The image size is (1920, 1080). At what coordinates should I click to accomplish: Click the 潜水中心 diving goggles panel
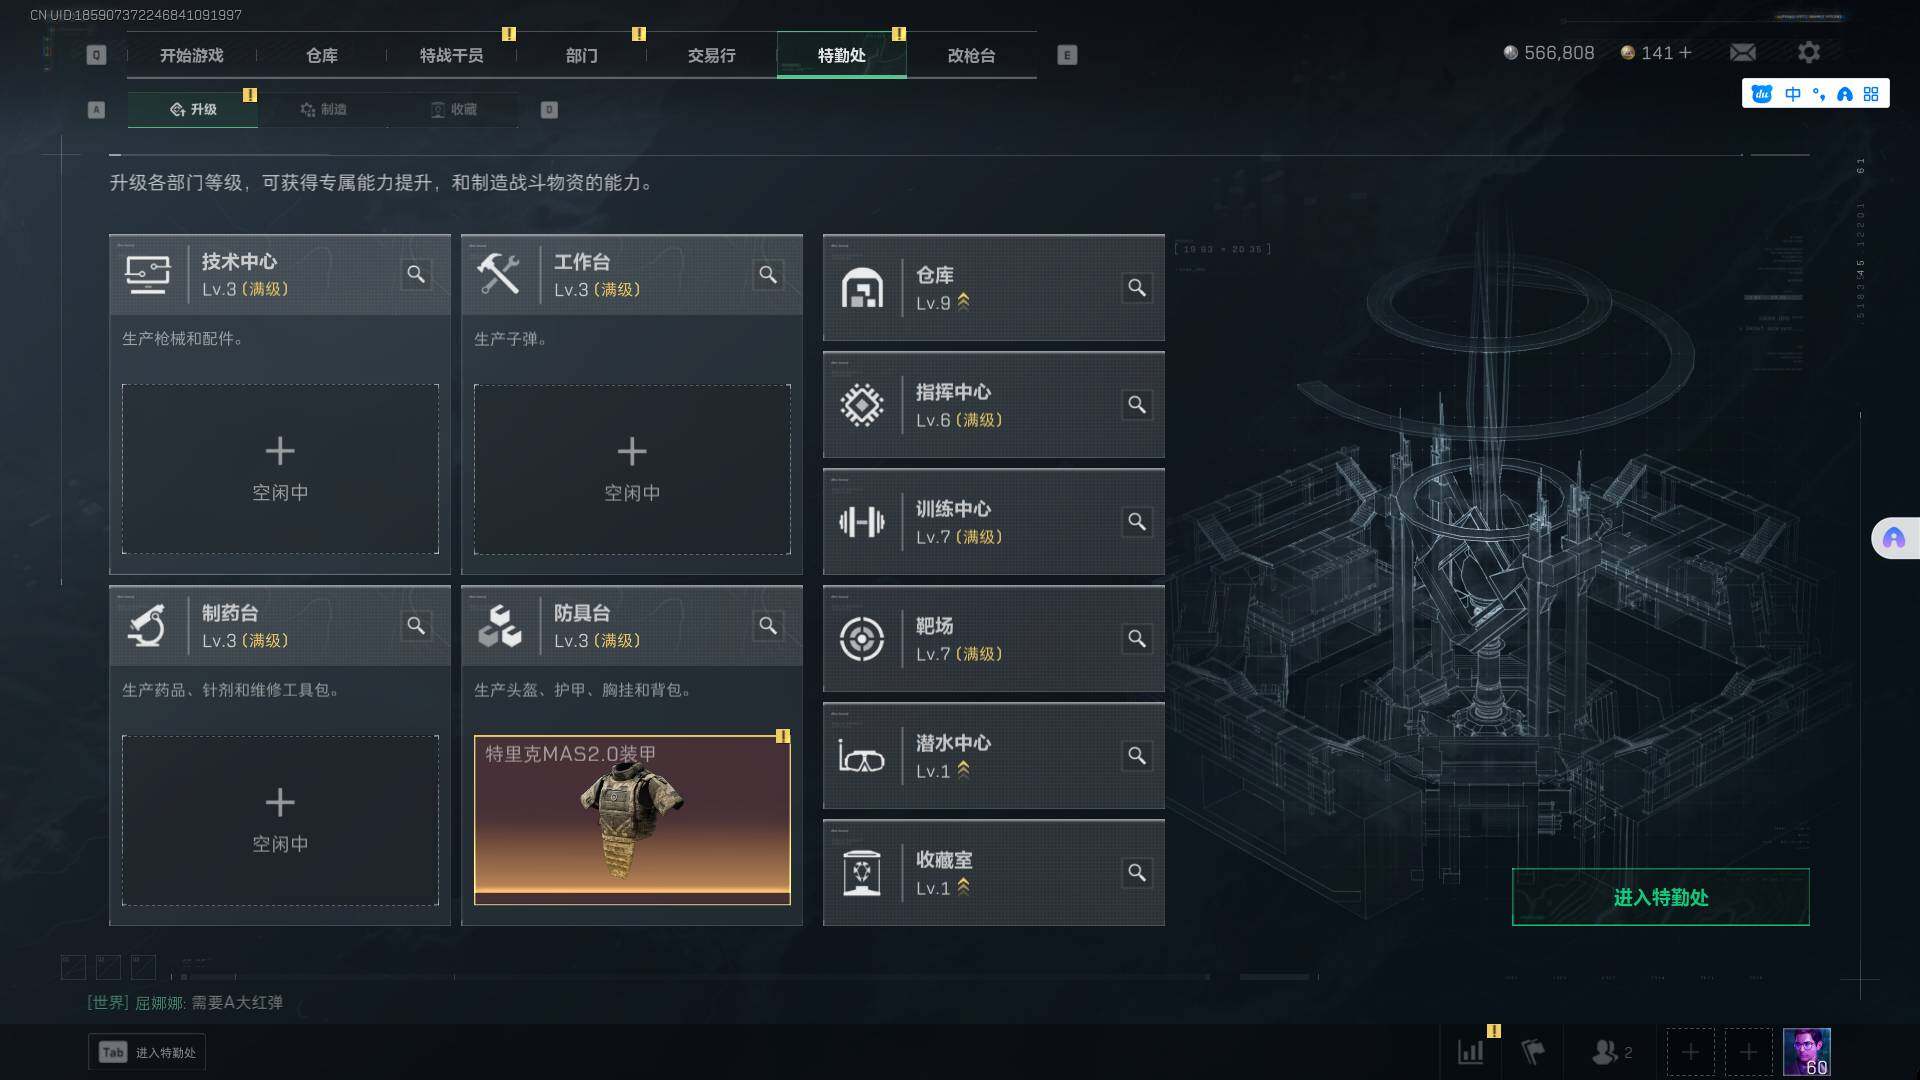pos(993,756)
